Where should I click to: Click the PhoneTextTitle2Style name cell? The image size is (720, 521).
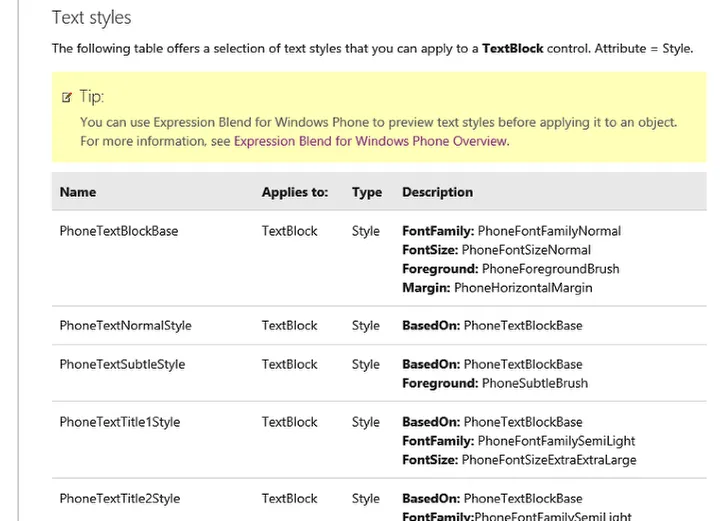pyautogui.click(x=120, y=498)
